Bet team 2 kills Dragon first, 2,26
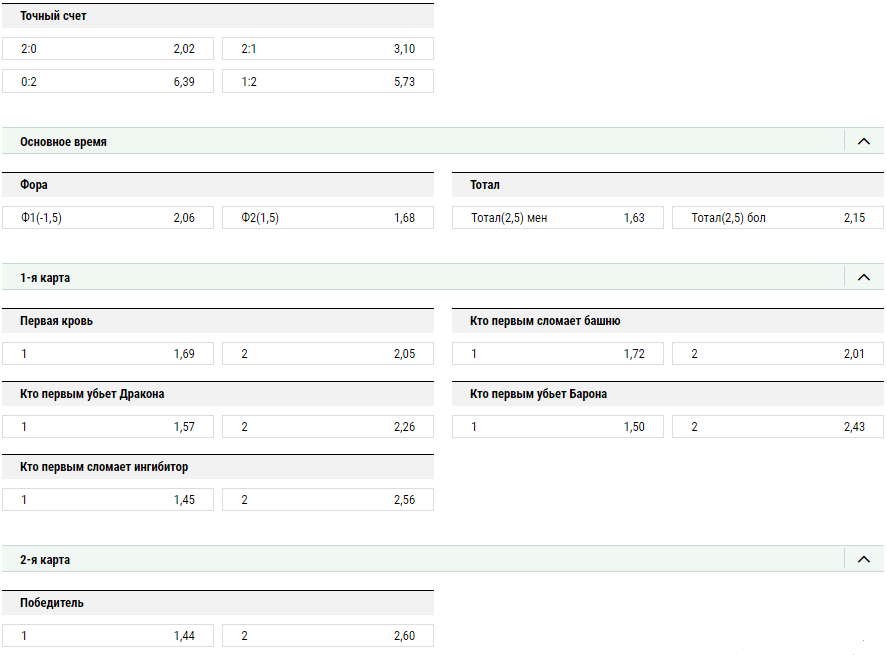This screenshot has height=655, width=887. (328, 426)
